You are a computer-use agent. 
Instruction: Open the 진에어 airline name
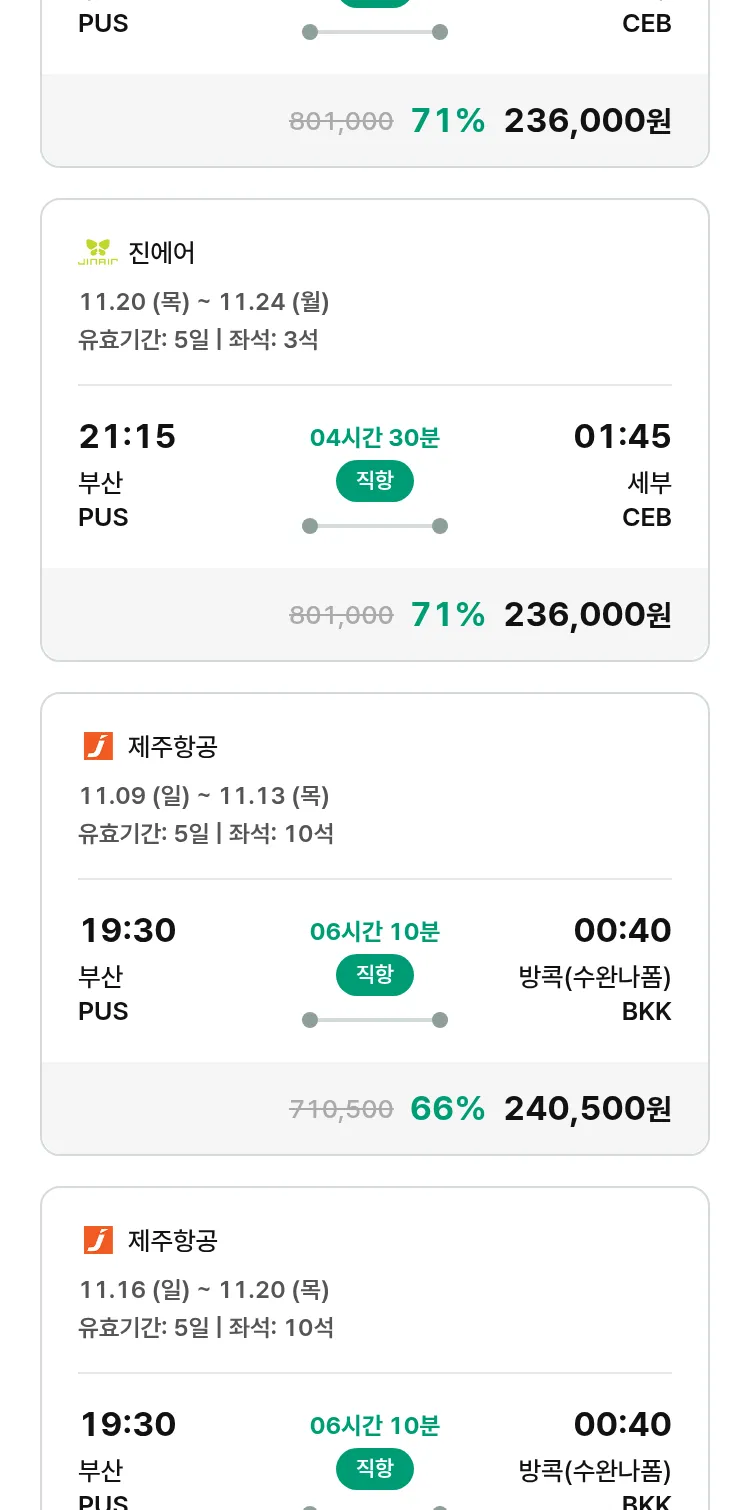point(162,253)
